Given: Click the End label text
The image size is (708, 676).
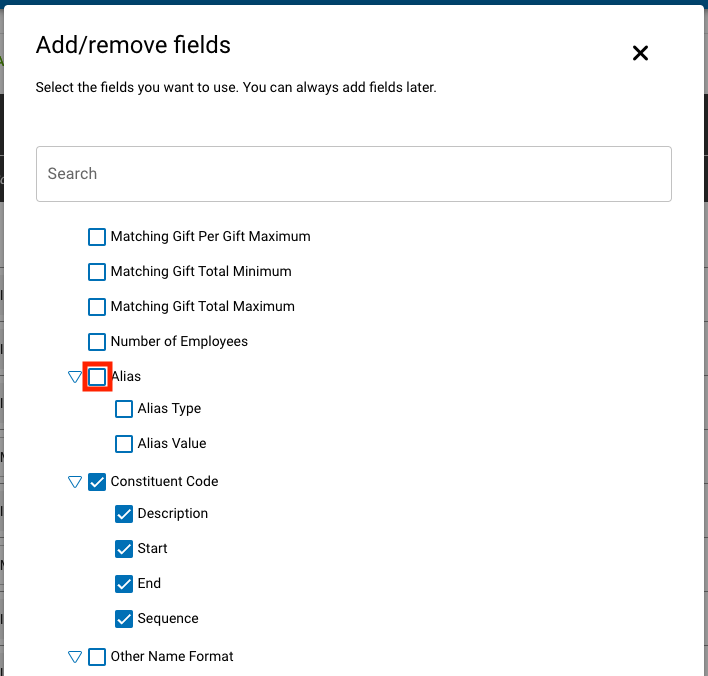Looking at the screenshot, I should click(x=149, y=583).
